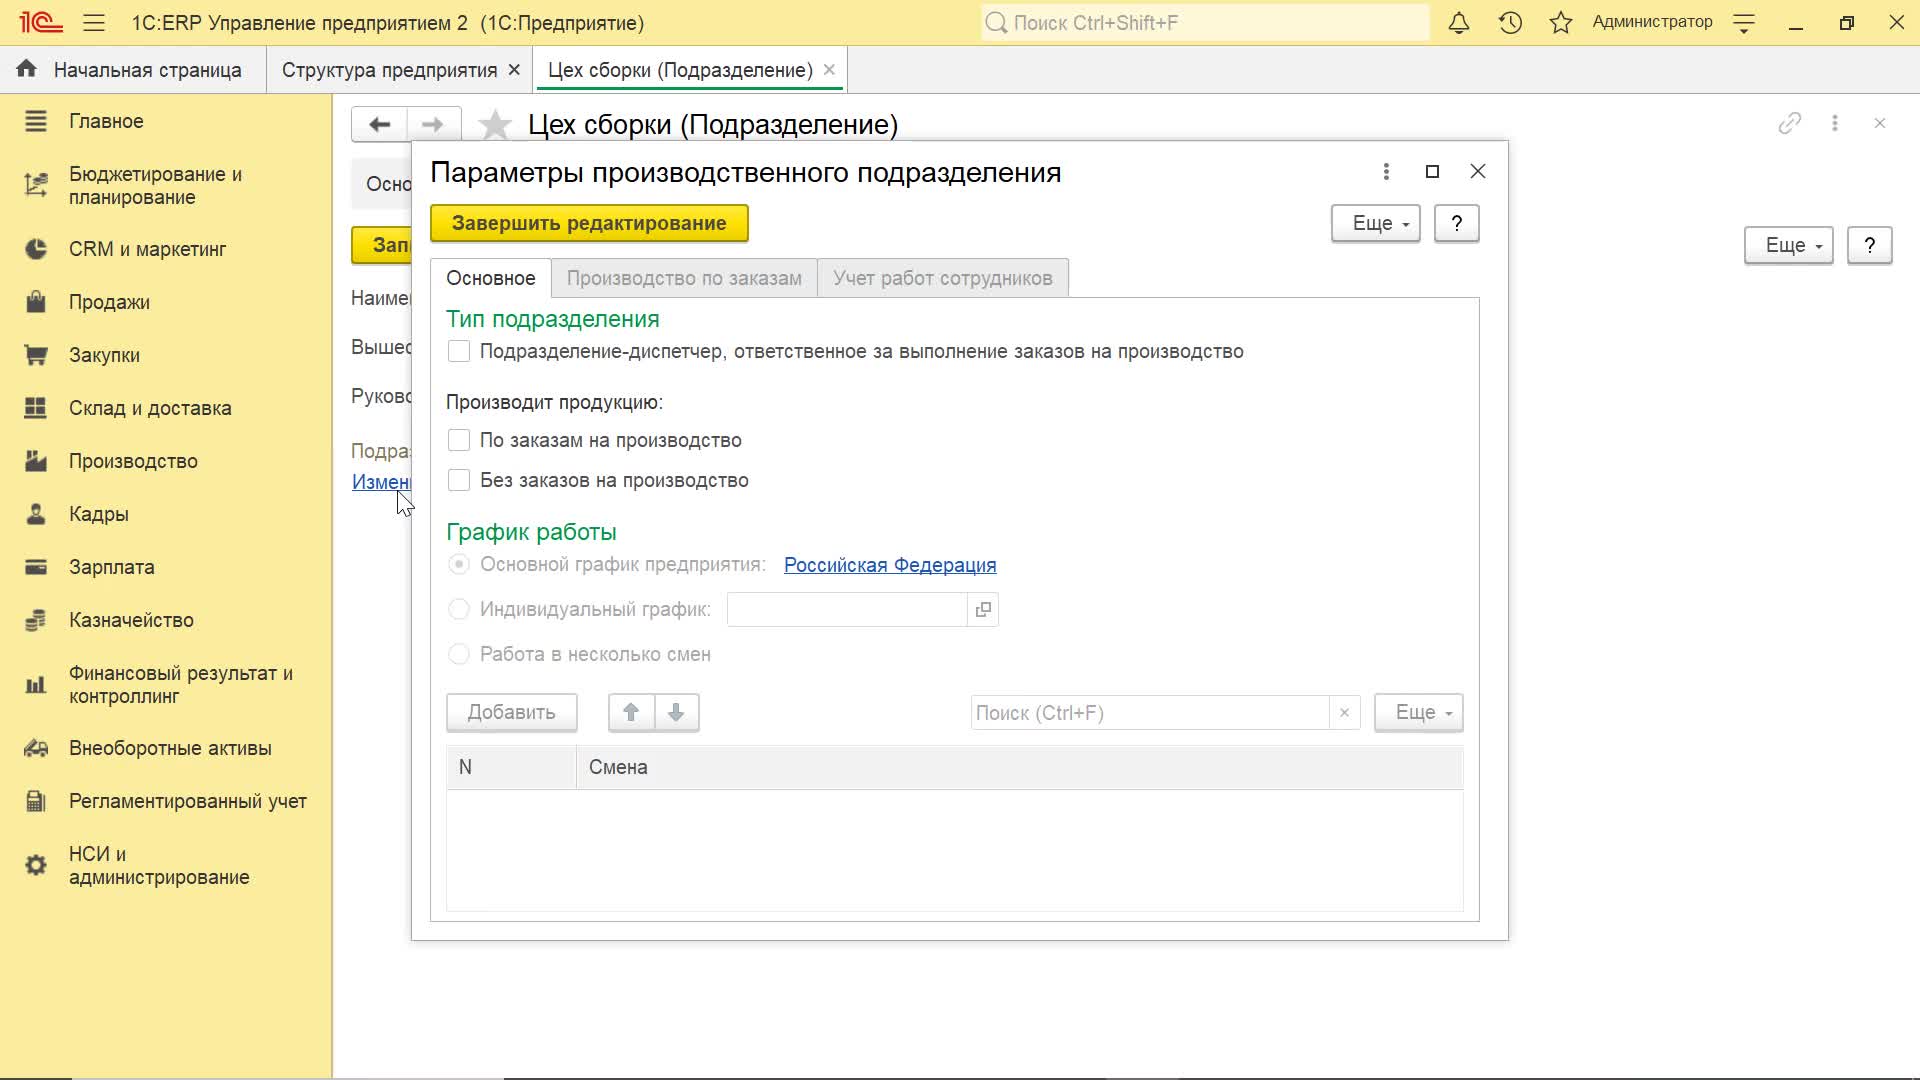This screenshot has height=1080, width=1920.
Task: Click Смена column header
Action: point(1019,767)
